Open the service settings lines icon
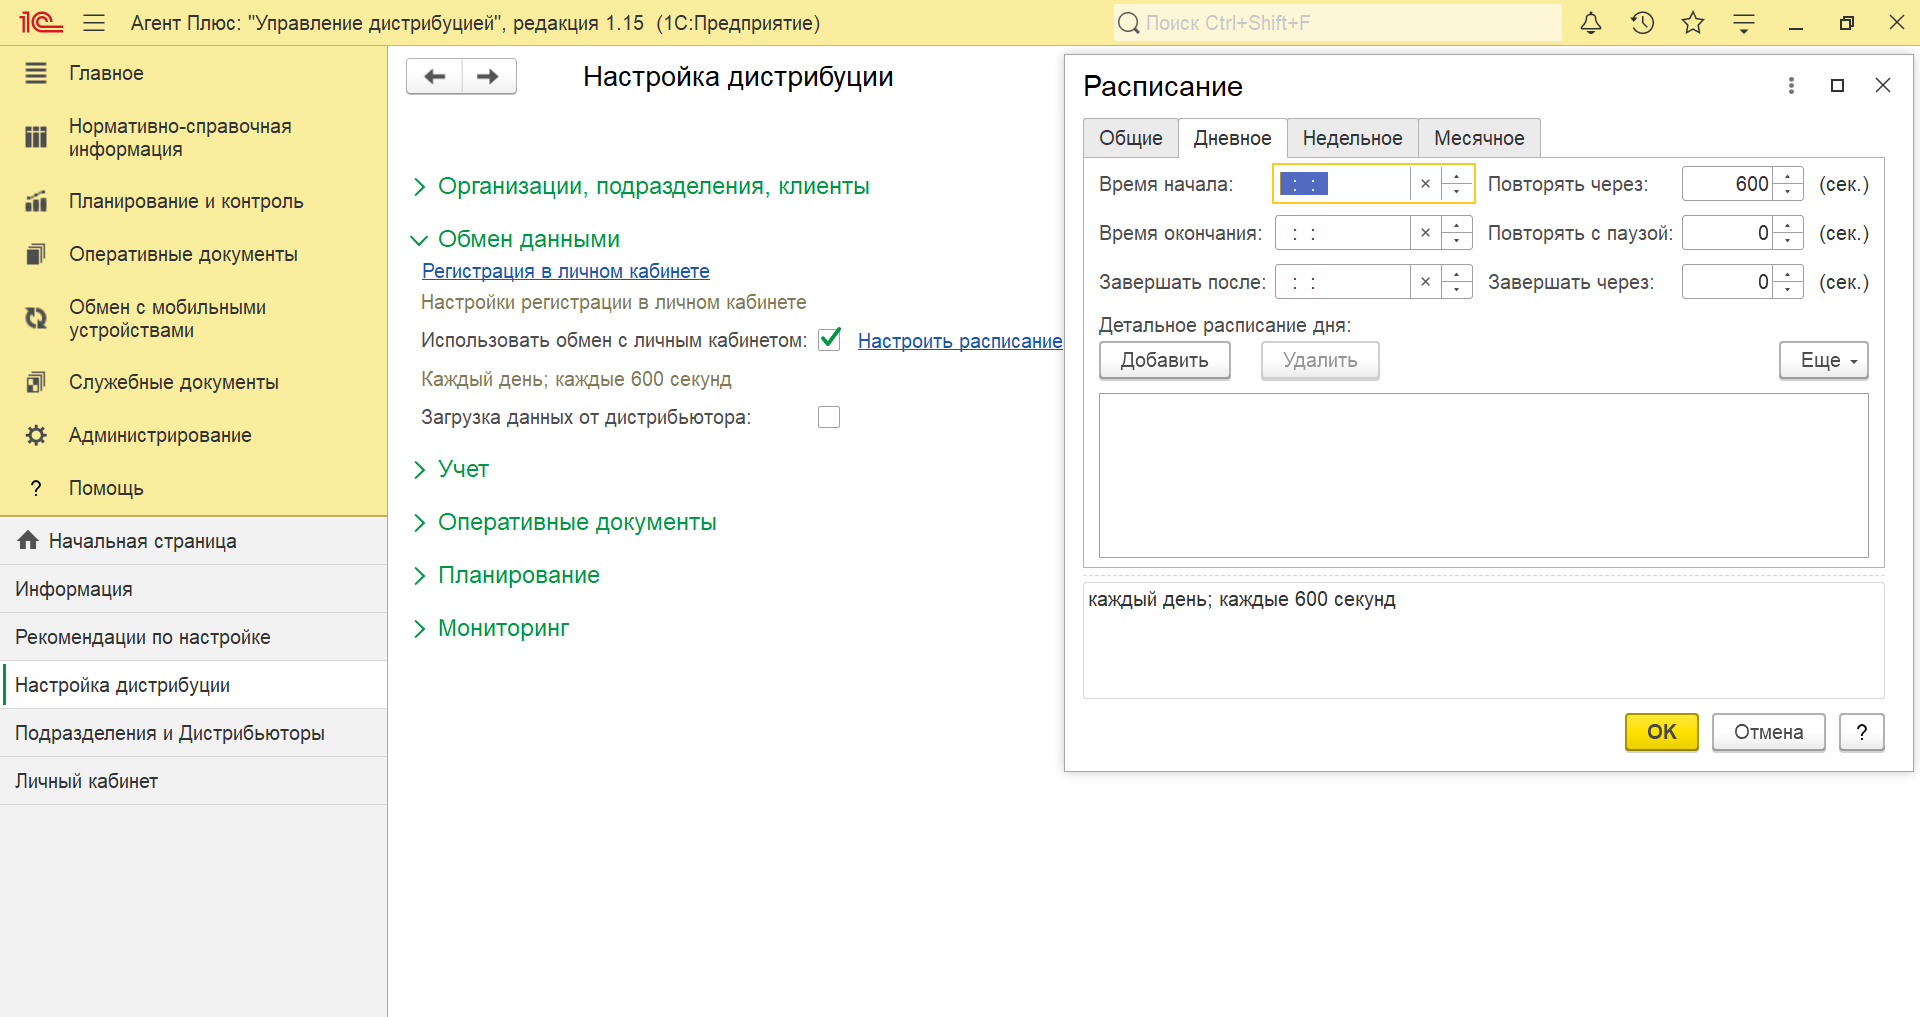 (1744, 23)
